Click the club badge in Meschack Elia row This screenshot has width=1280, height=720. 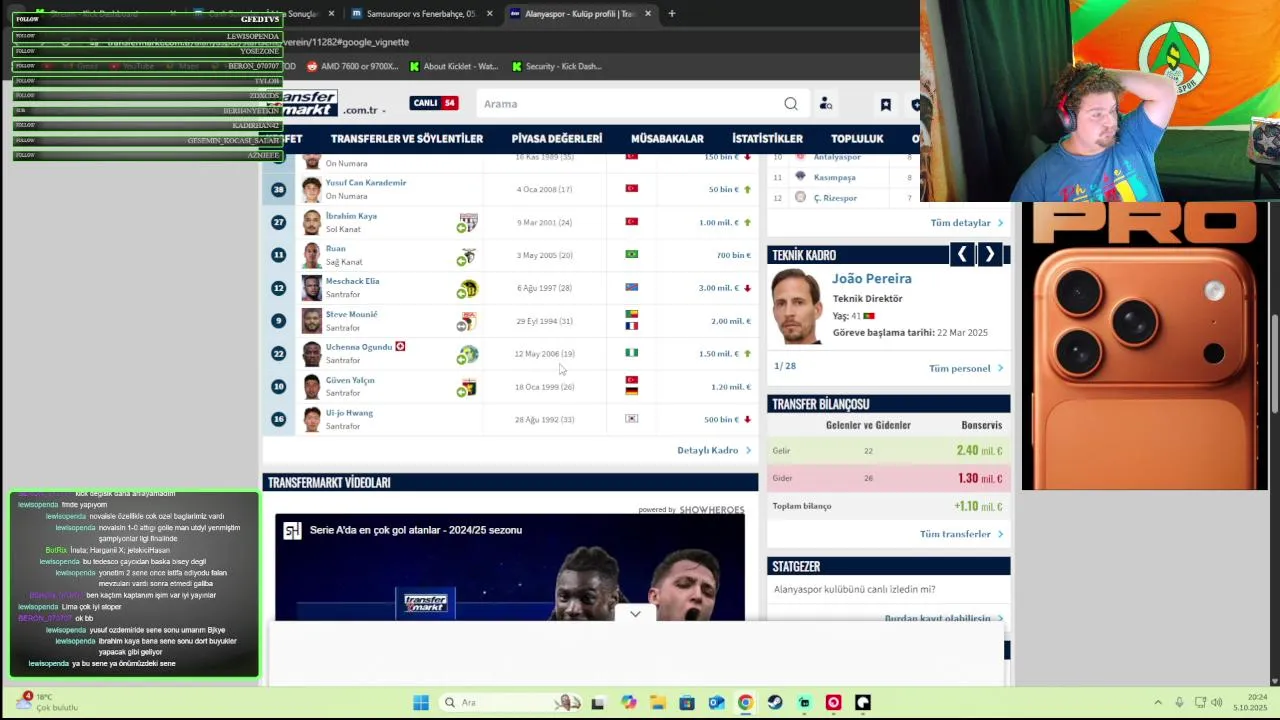coord(467,288)
